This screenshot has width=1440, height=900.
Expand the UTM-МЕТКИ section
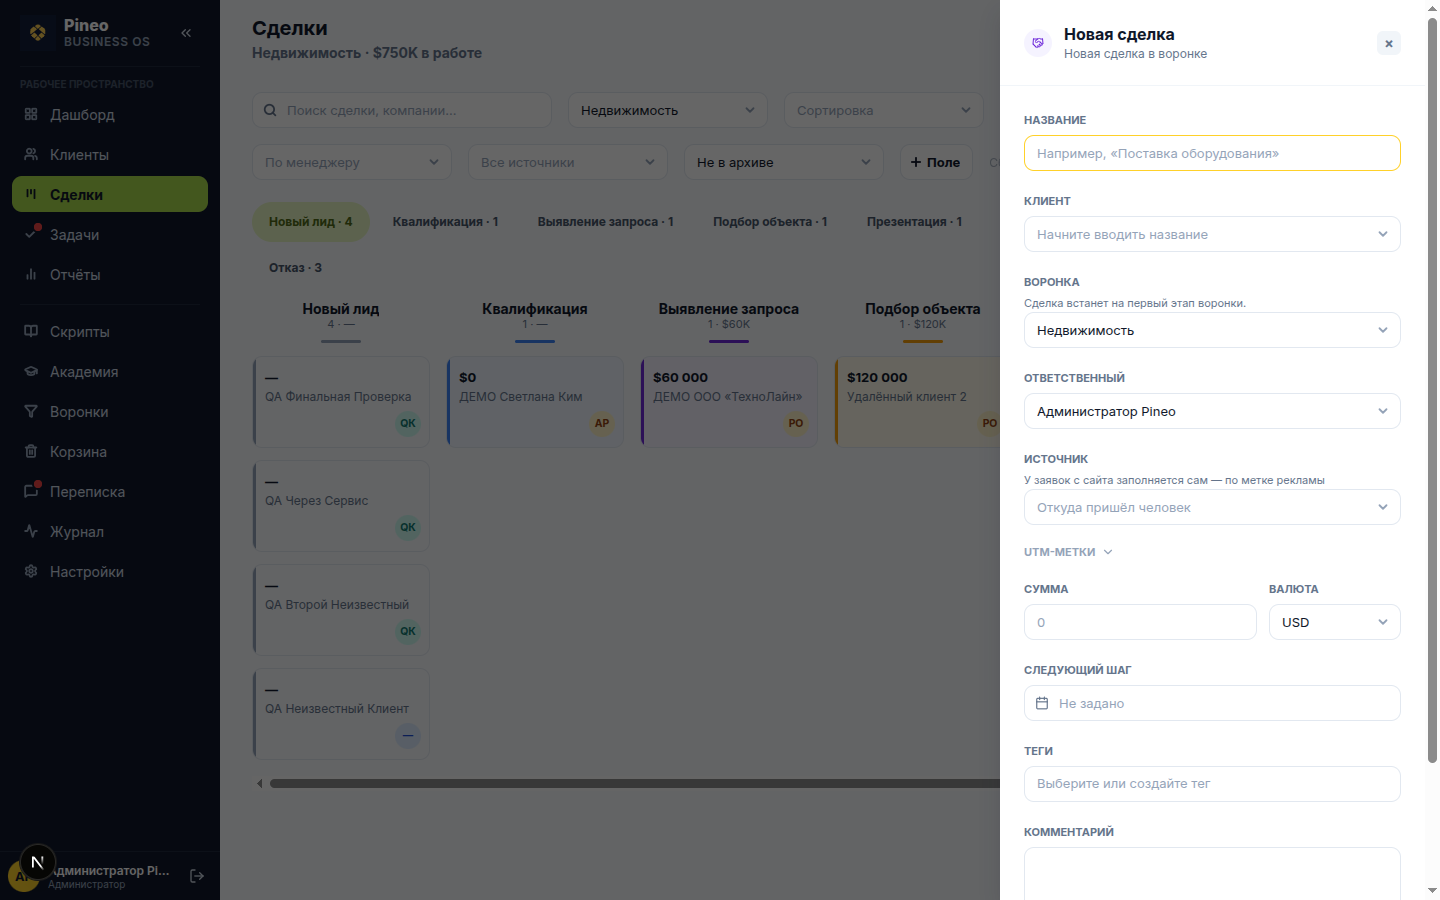point(1068,552)
